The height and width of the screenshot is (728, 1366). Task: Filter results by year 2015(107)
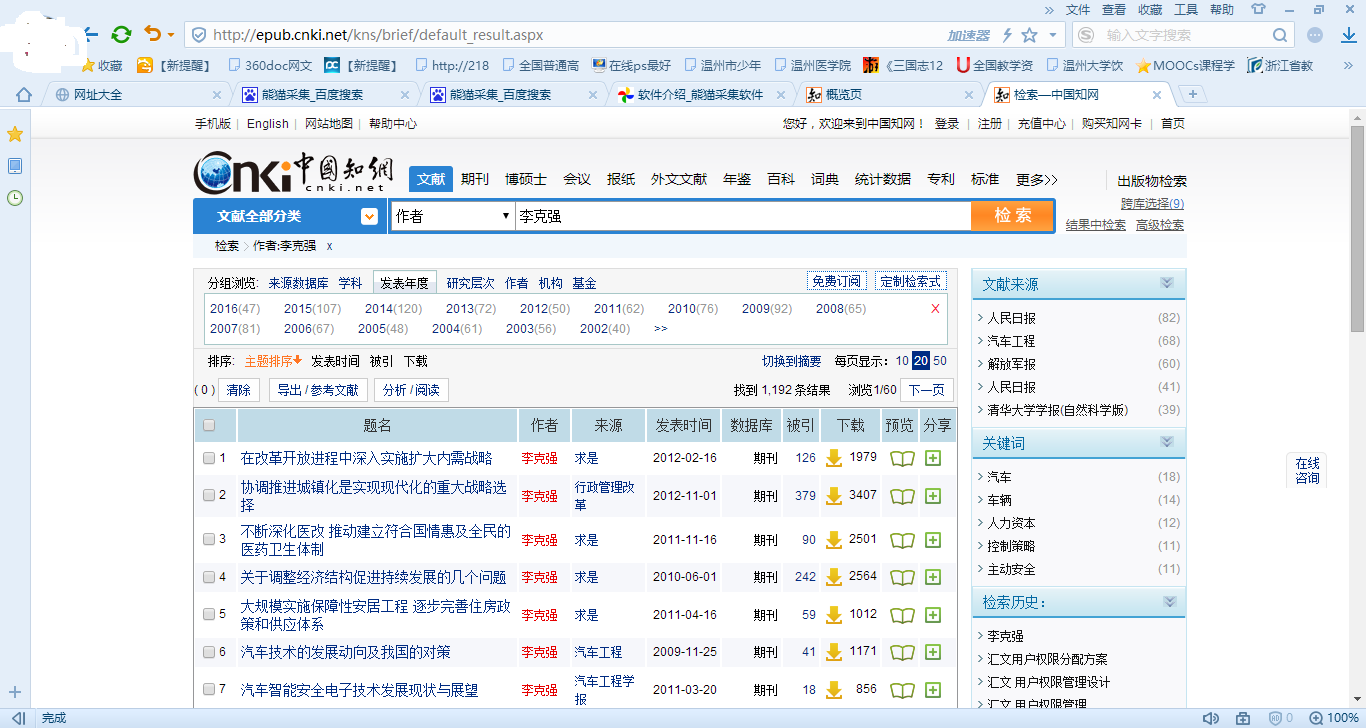pyautogui.click(x=312, y=309)
